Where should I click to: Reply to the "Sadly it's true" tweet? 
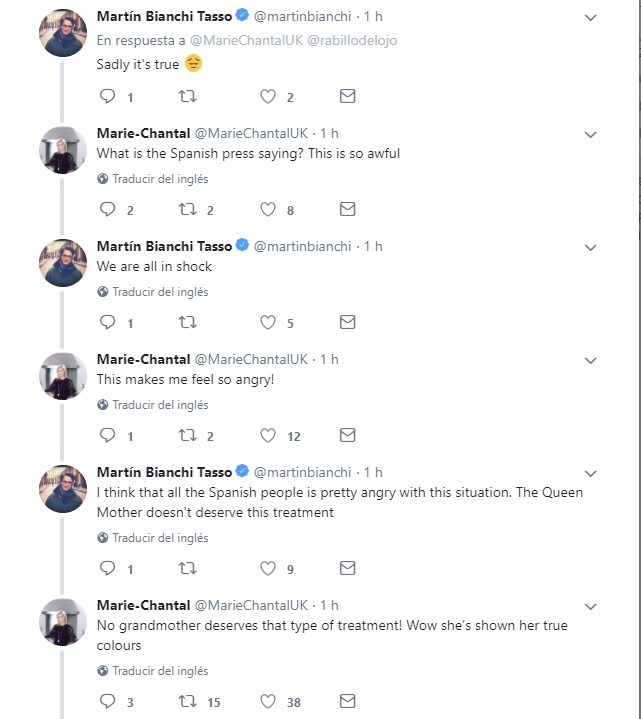[x=110, y=97]
